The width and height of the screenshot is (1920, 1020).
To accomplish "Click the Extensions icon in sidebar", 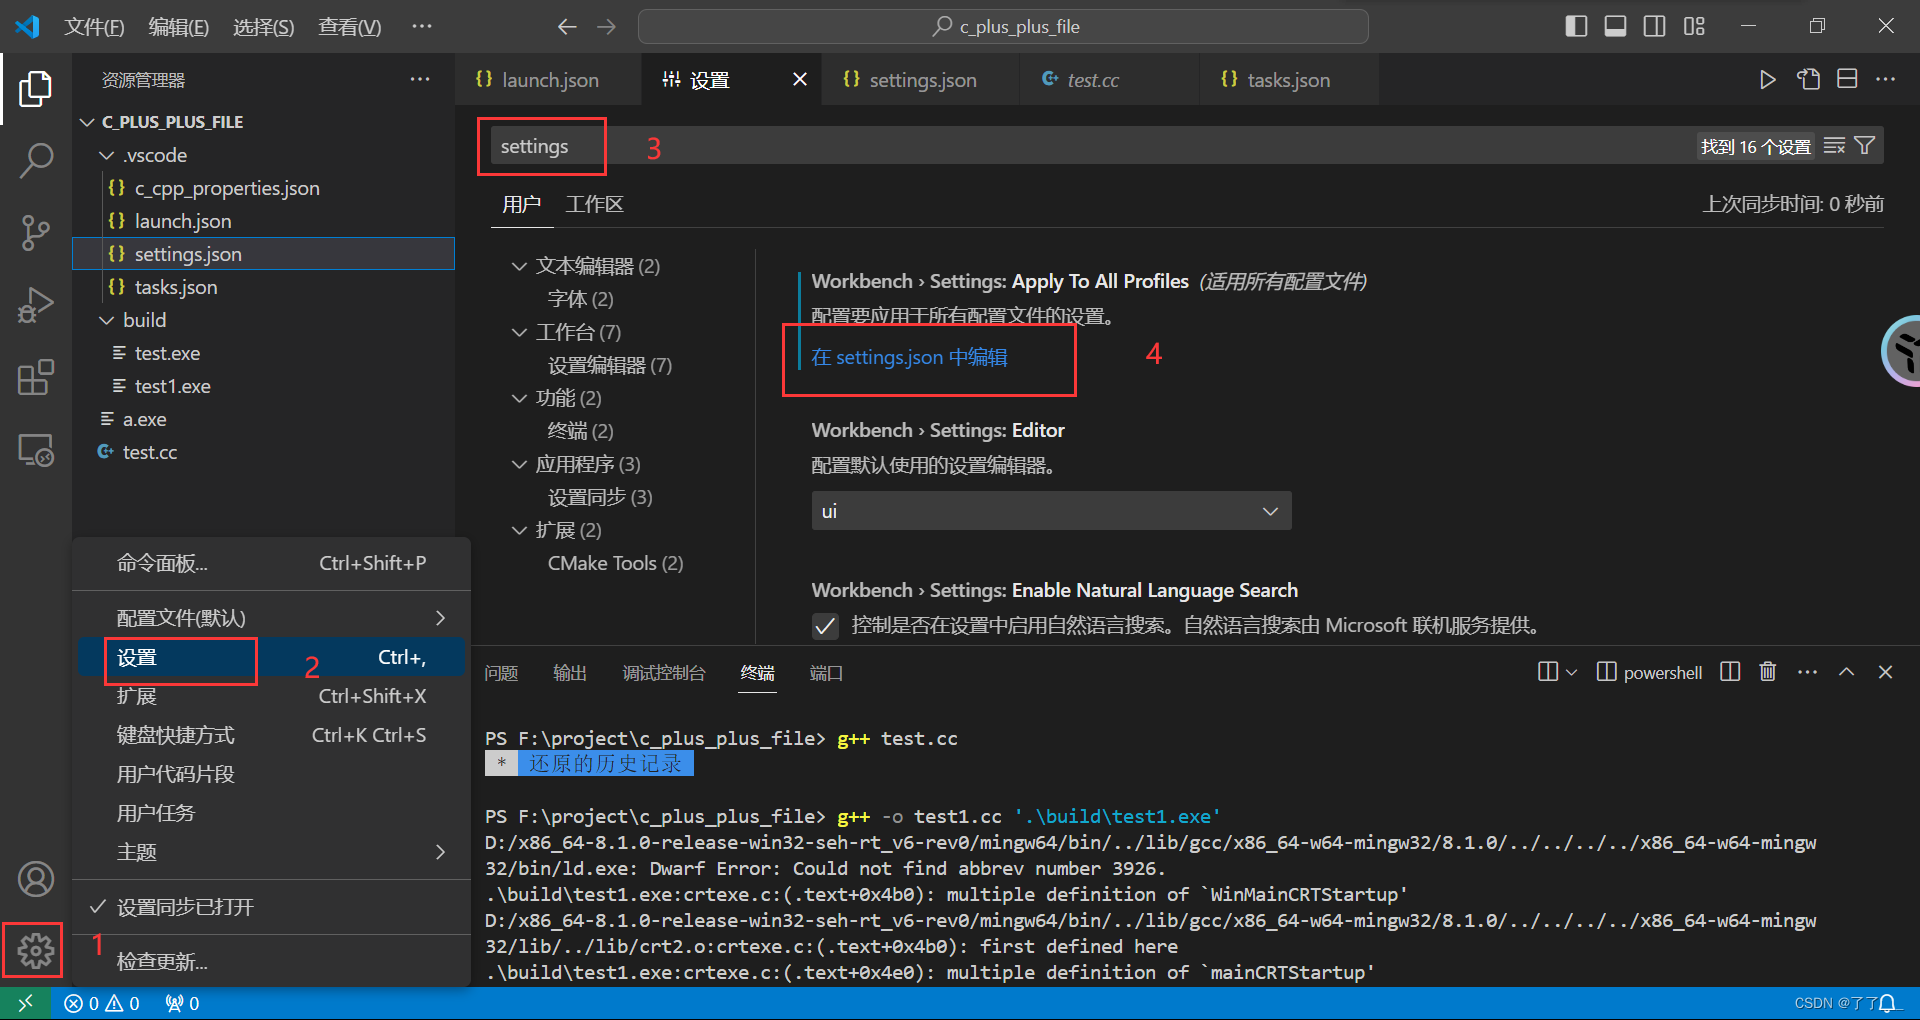I will coord(36,378).
